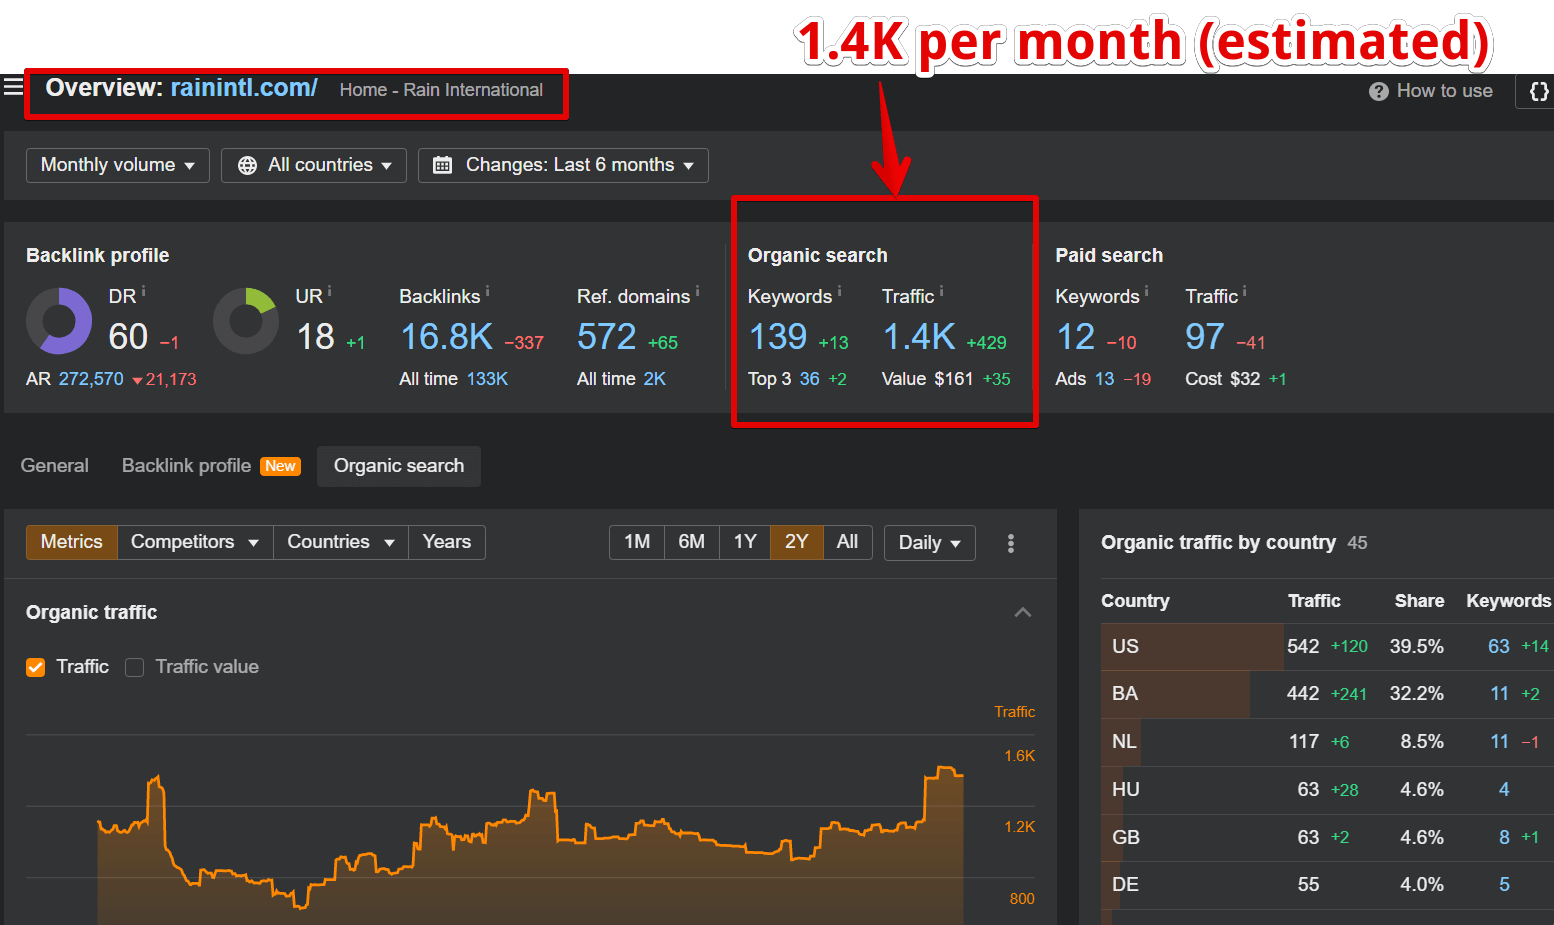This screenshot has height=925, width=1554.
Task: Click the BA country row
Action: pyautogui.click(x=1327, y=694)
